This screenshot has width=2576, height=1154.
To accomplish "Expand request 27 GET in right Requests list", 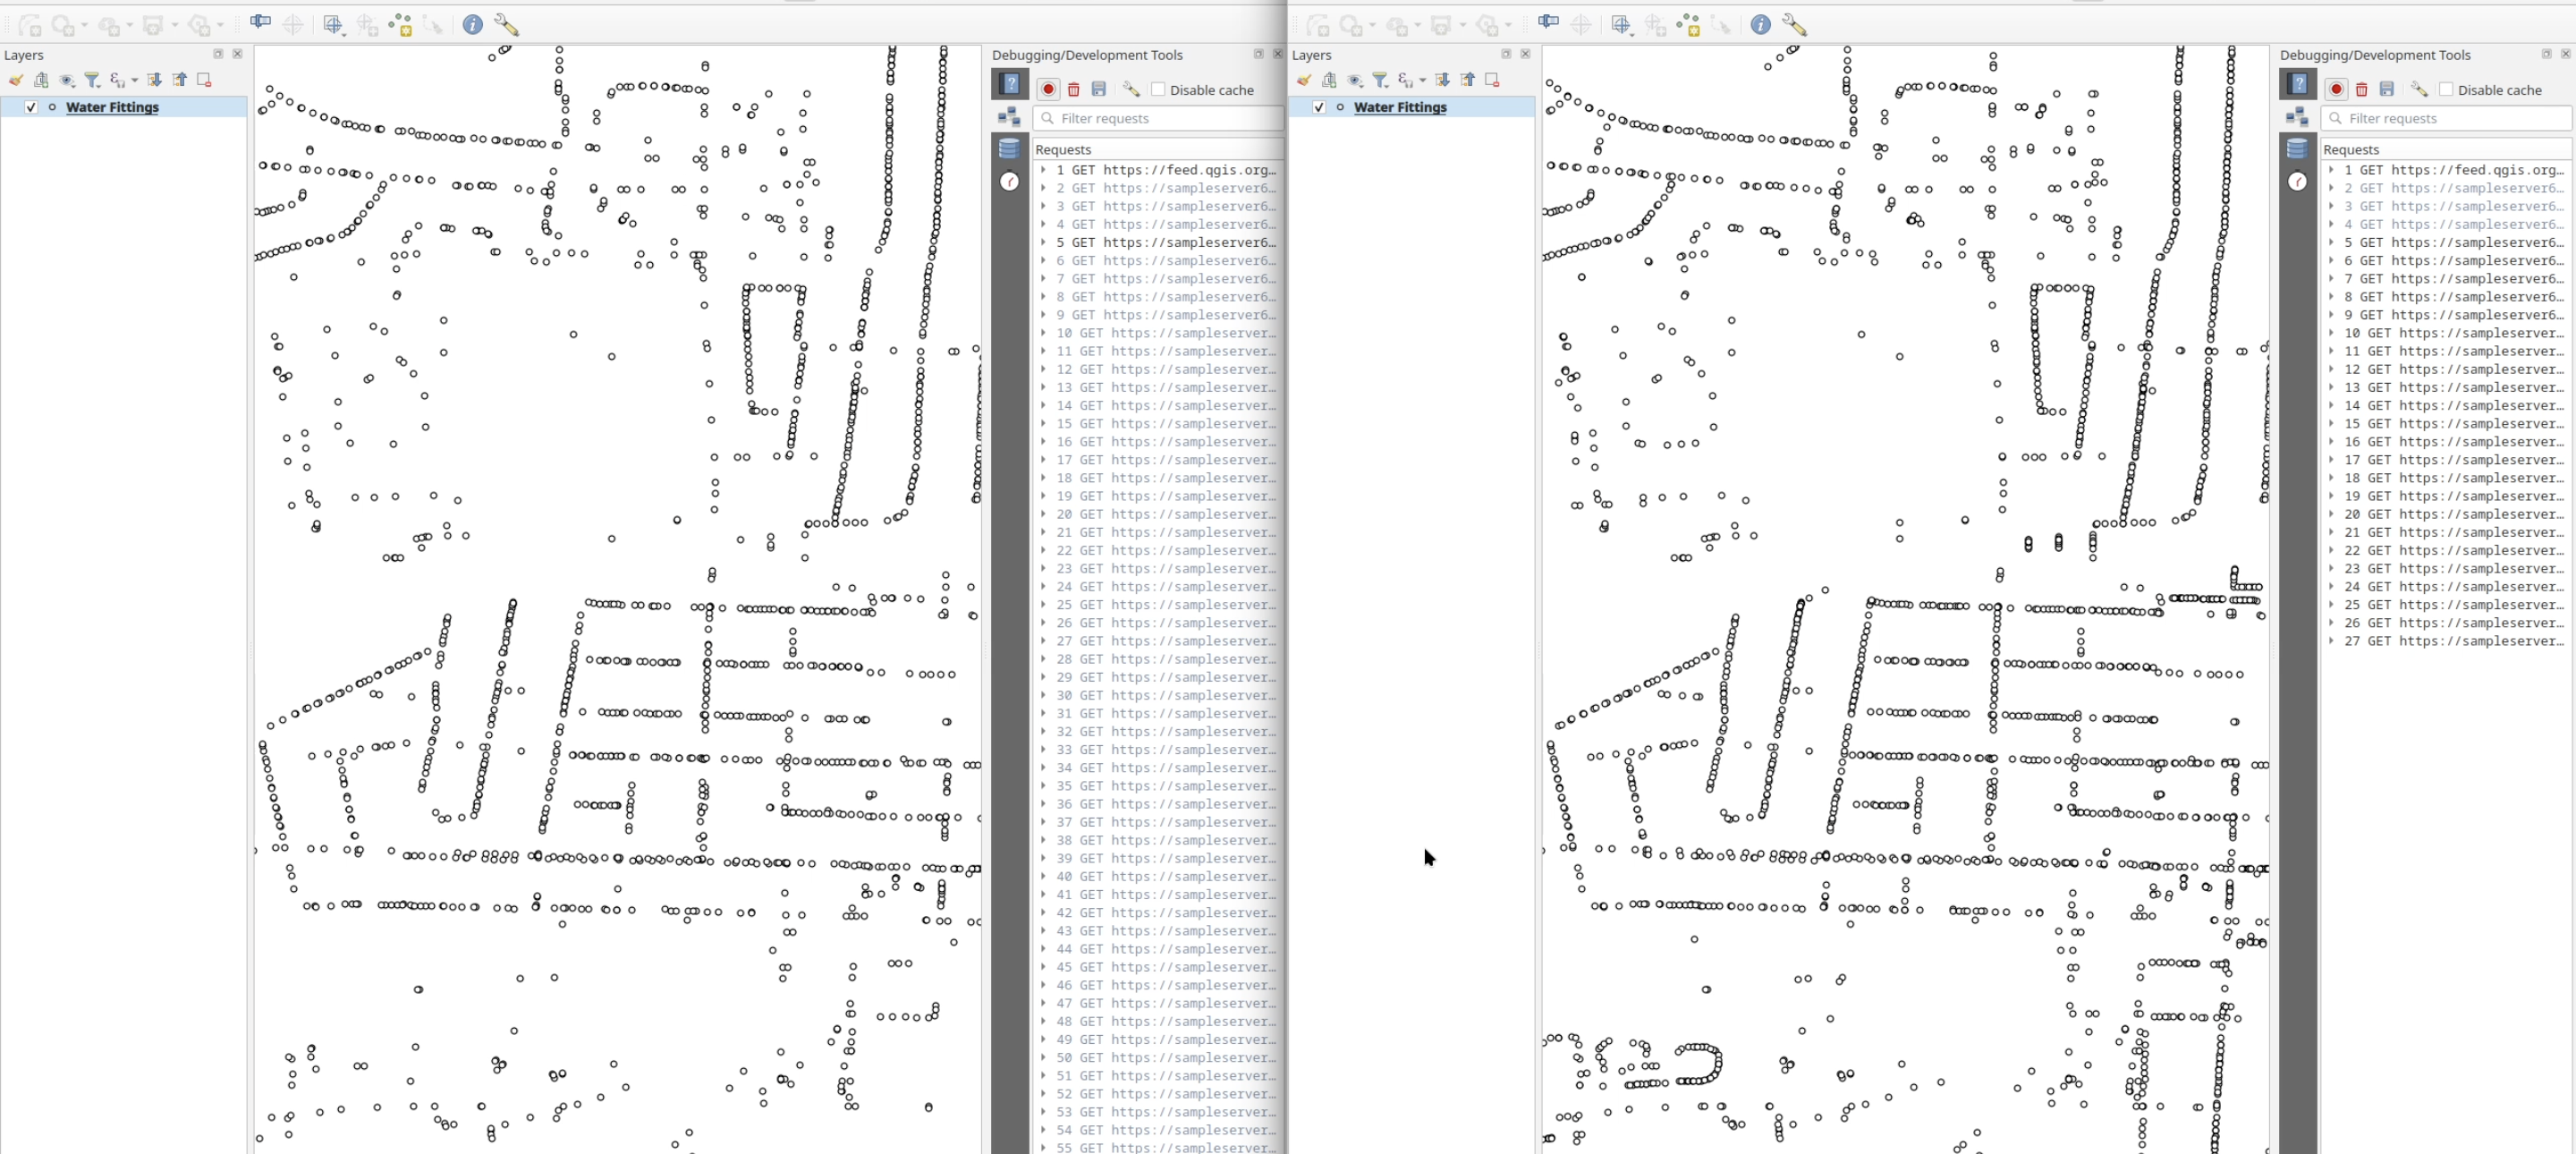I will pos(2331,641).
